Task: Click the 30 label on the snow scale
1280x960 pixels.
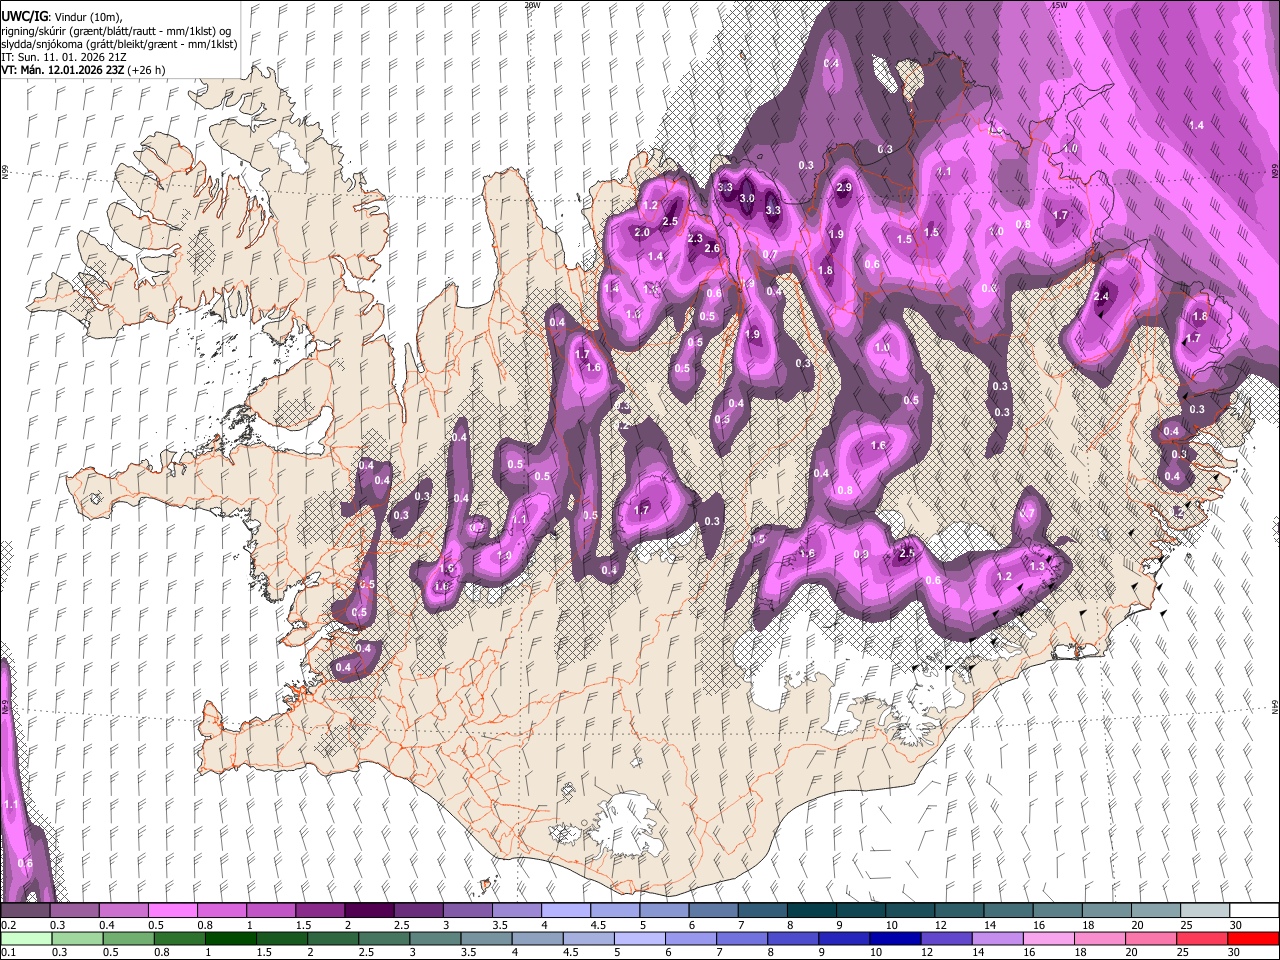Action: click(1236, 925)
